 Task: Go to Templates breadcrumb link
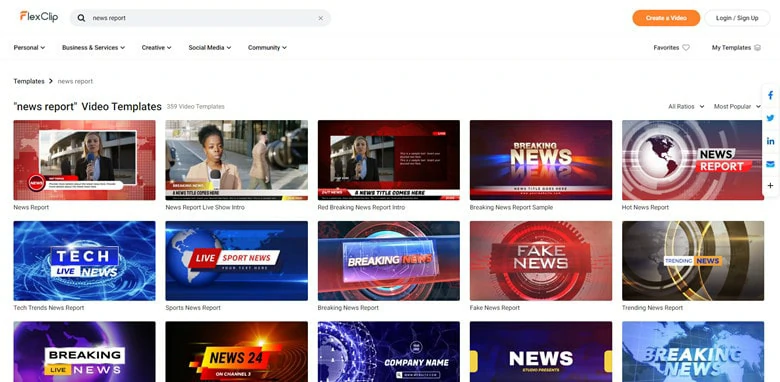pyautogui.click(x=29, y=81)
